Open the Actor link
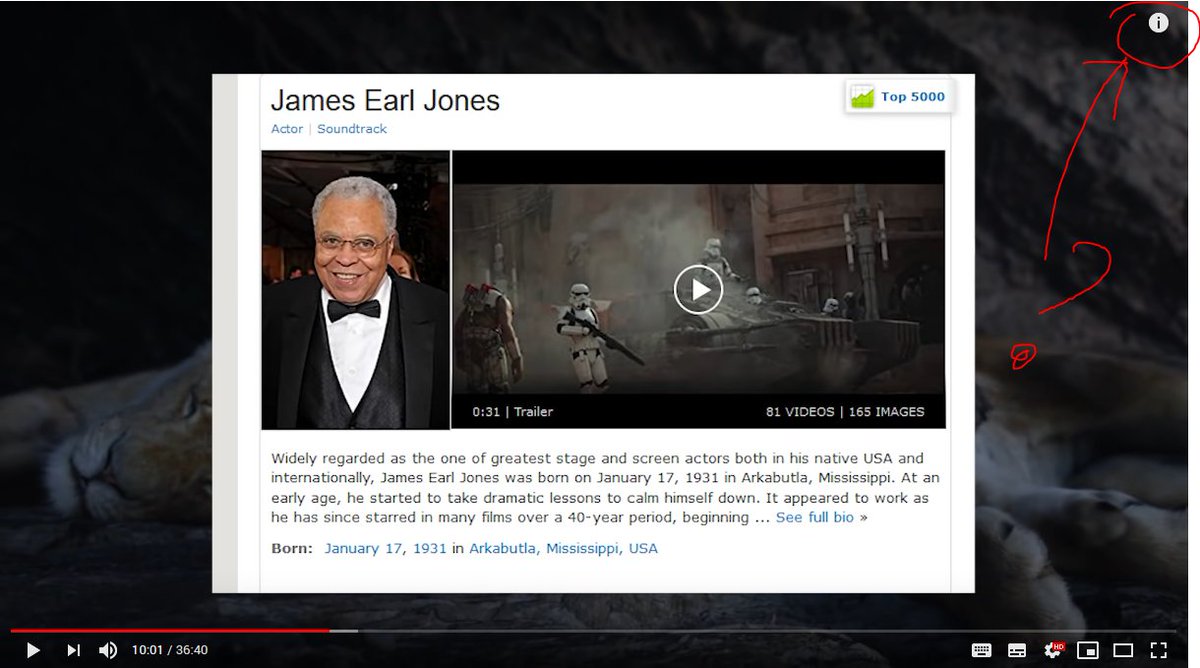This screenshot has width=1200, height=668. (287, 129)
